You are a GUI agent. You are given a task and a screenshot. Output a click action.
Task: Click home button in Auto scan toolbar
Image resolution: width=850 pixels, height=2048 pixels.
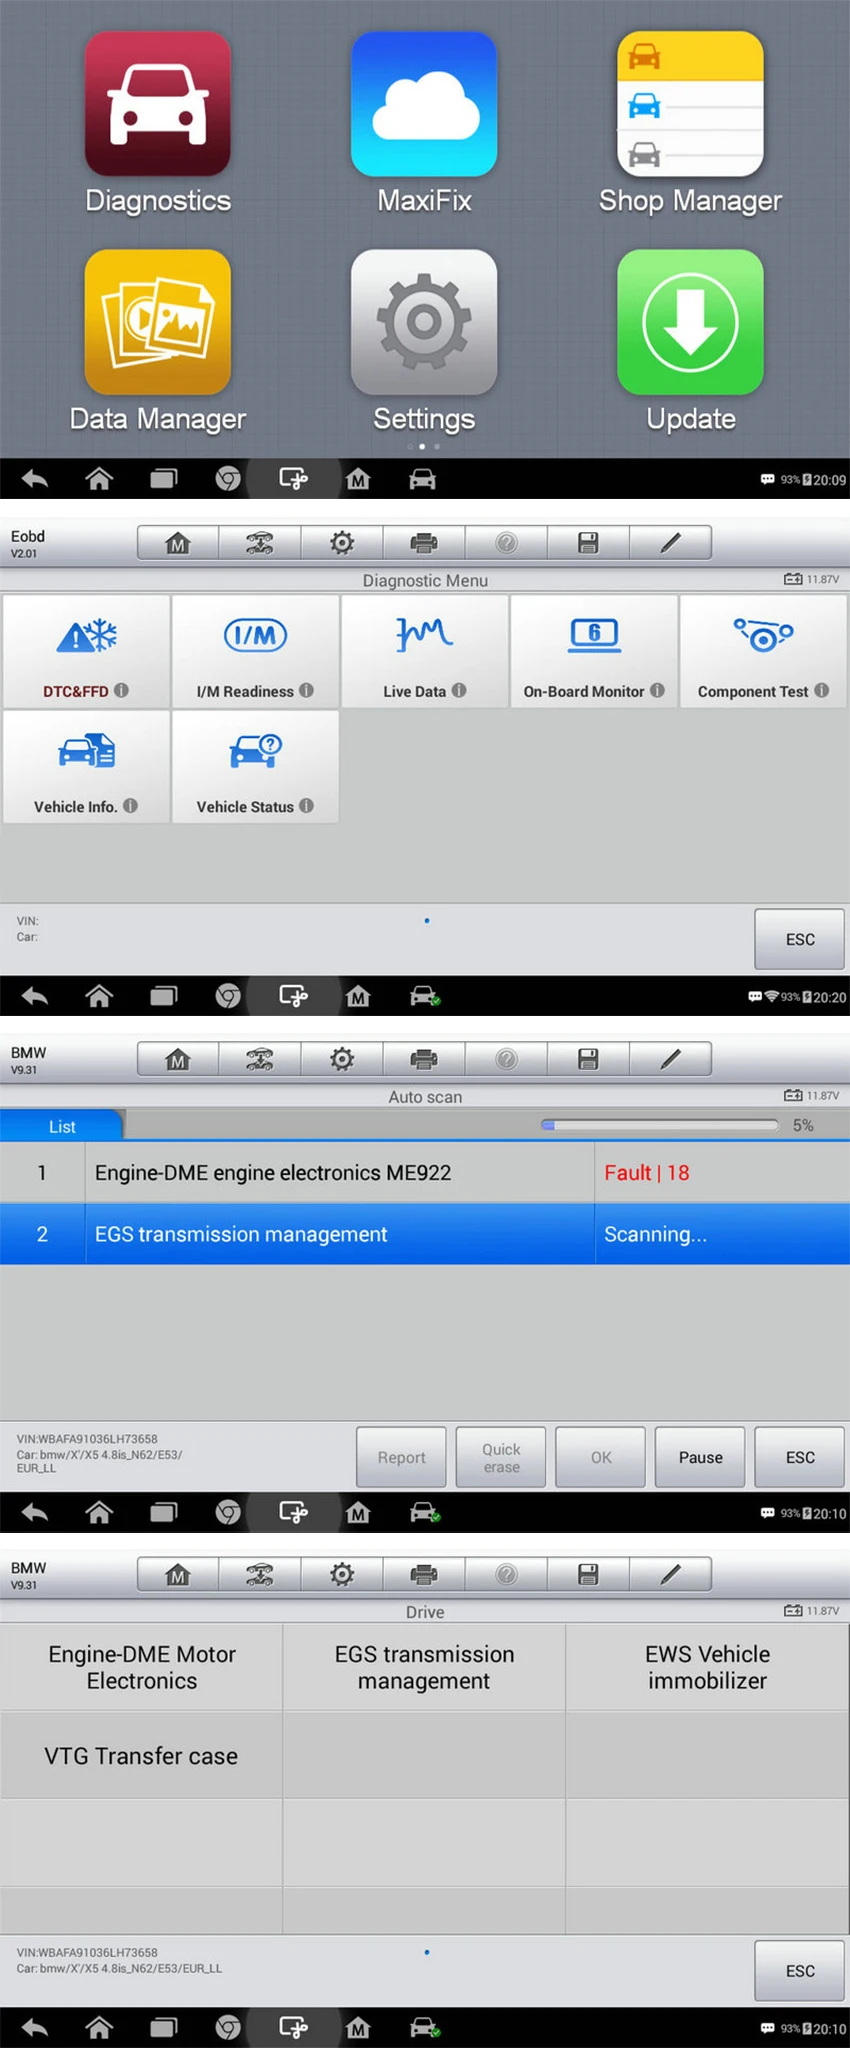pos(178,1059)
